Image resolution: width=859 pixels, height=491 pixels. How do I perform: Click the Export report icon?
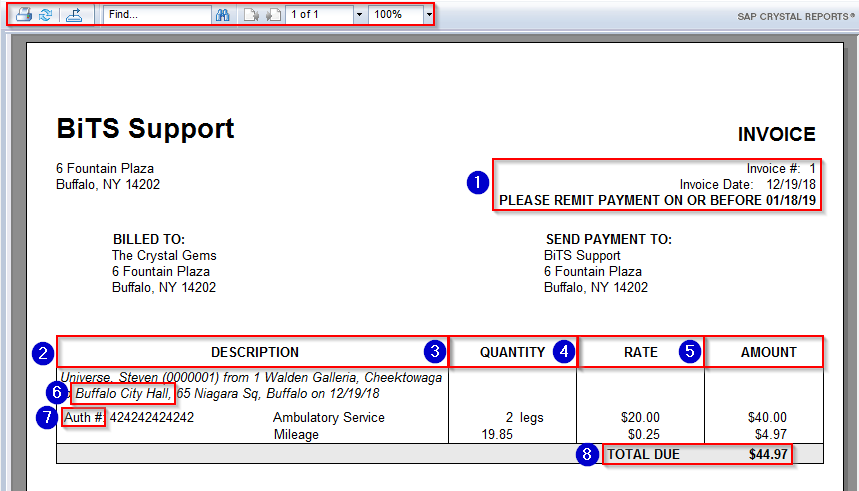(74, 14)
